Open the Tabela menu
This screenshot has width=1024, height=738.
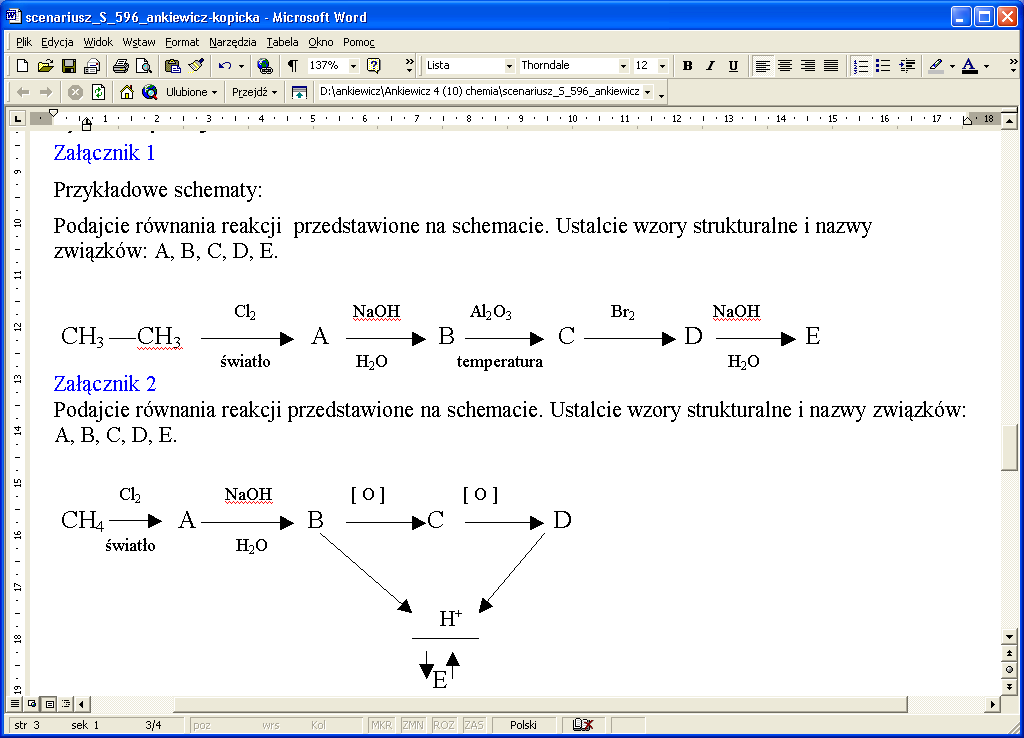point(282,42)
